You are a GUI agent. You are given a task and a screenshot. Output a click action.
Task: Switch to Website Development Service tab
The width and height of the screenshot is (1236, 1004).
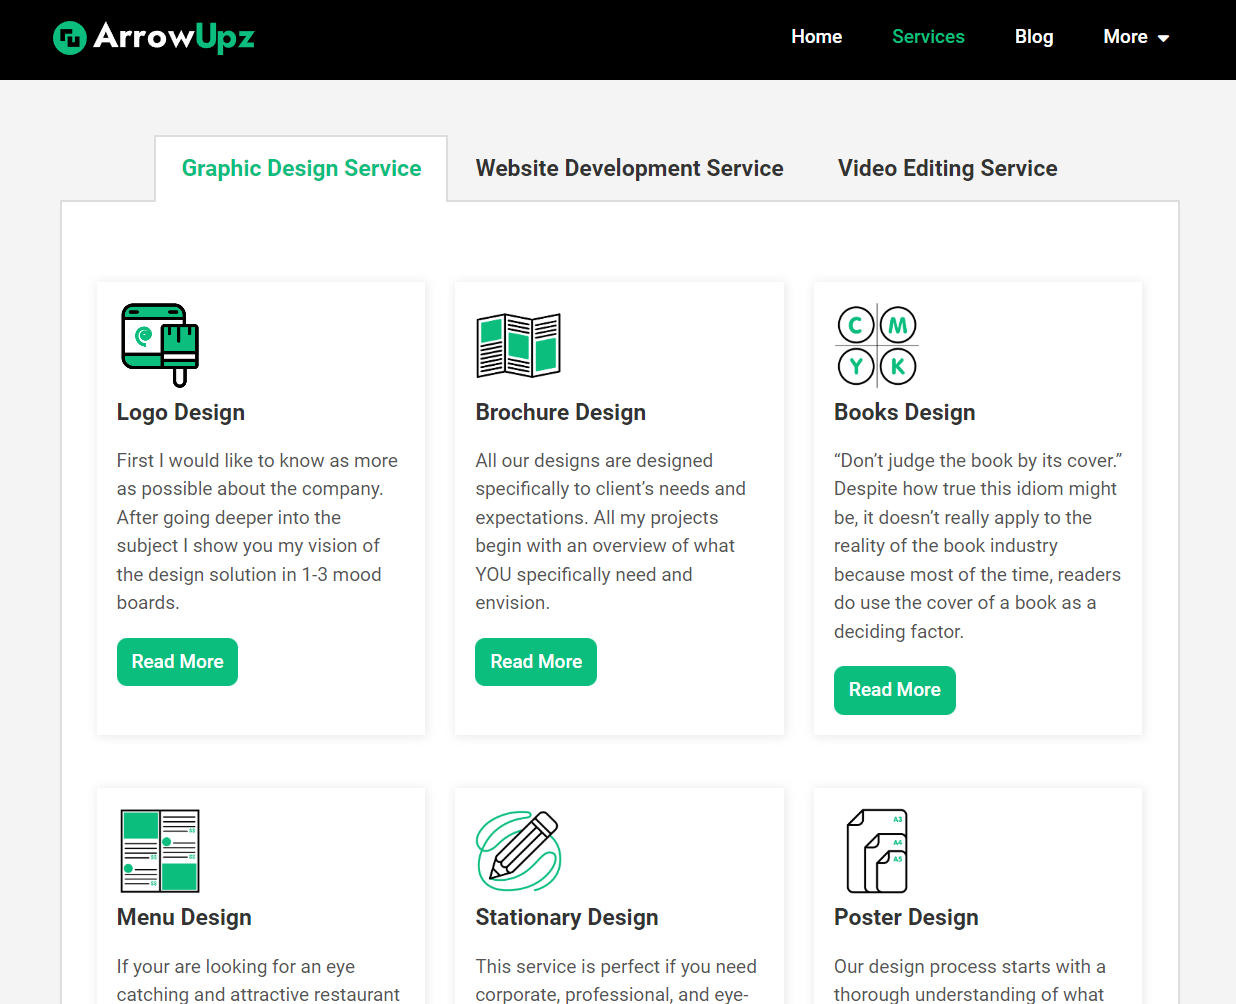tap(629, 168)
